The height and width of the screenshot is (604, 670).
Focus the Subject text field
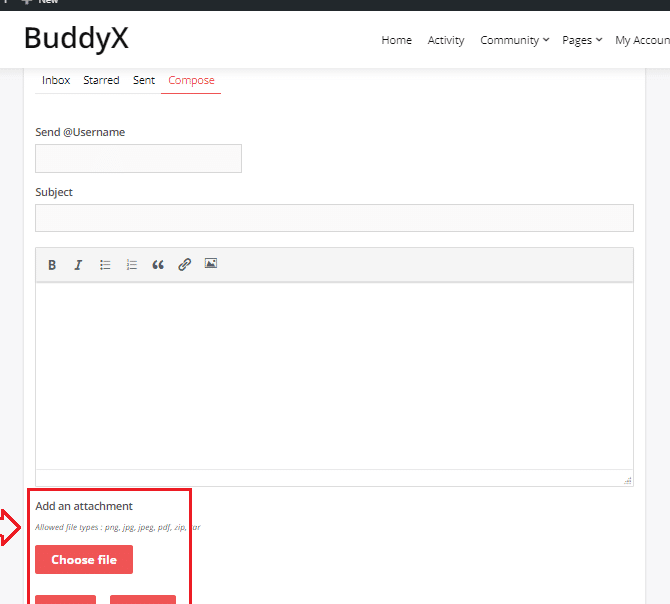[334, 218]
